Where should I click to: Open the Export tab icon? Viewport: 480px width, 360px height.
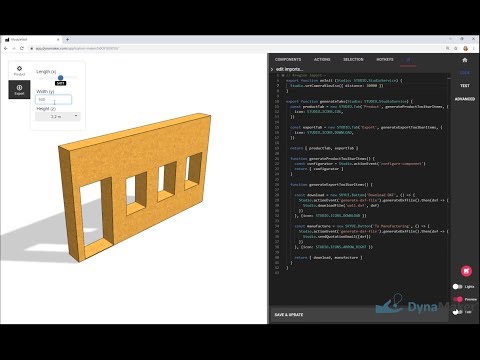click(x=19, y=89)
